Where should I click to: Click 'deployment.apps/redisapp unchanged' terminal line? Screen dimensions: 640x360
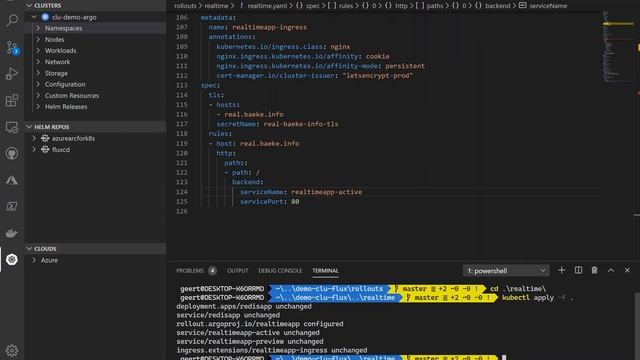pos(244,306)
